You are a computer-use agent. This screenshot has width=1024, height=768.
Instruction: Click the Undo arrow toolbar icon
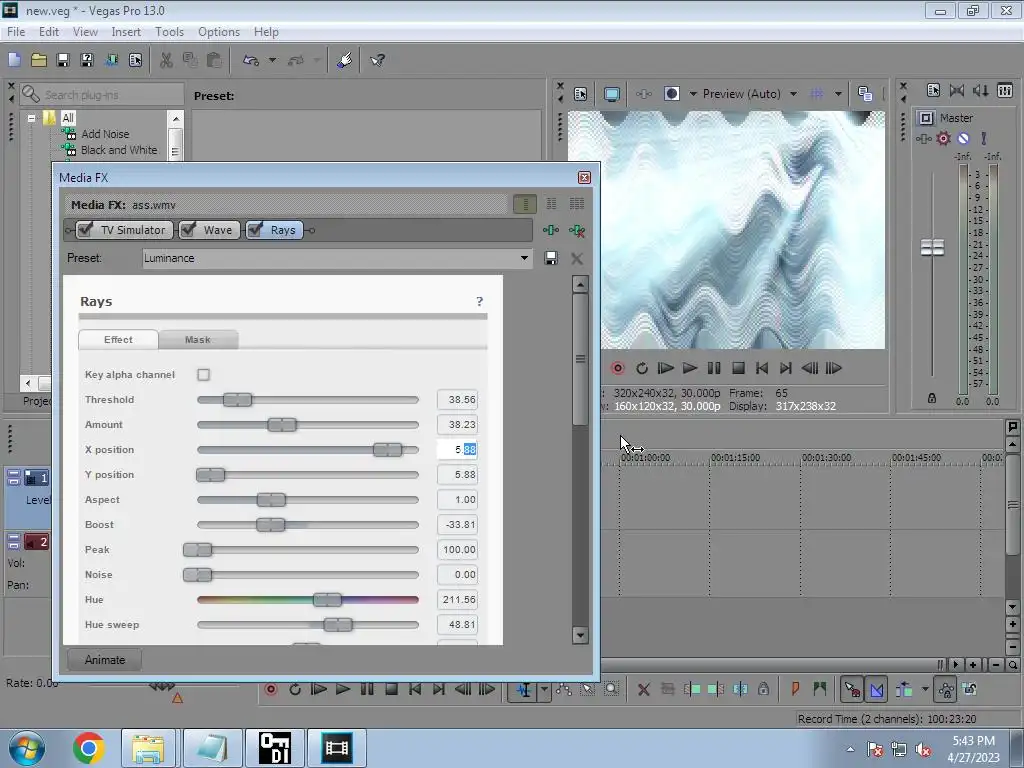pos(251,60)
